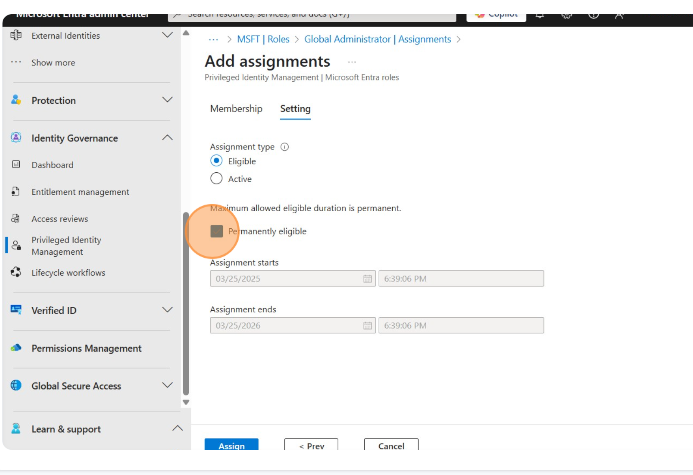Select the Eligible radio button
Viewport: 693px width, 475px height.
pos(216,160)
